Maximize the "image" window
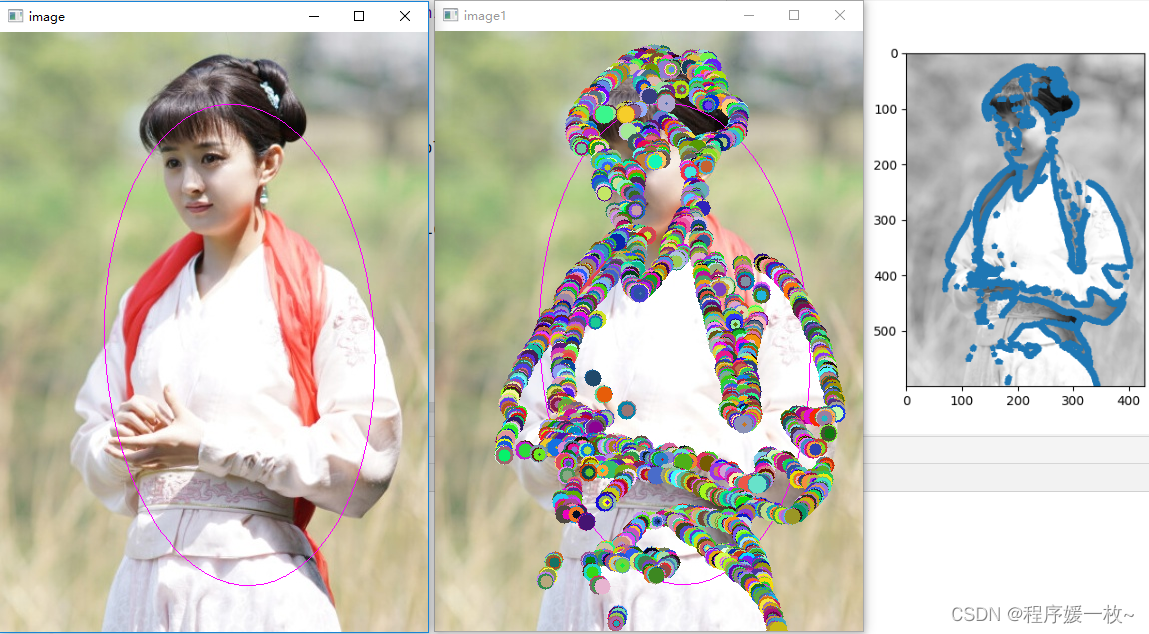1149x634 pixels. click(359, 16)
